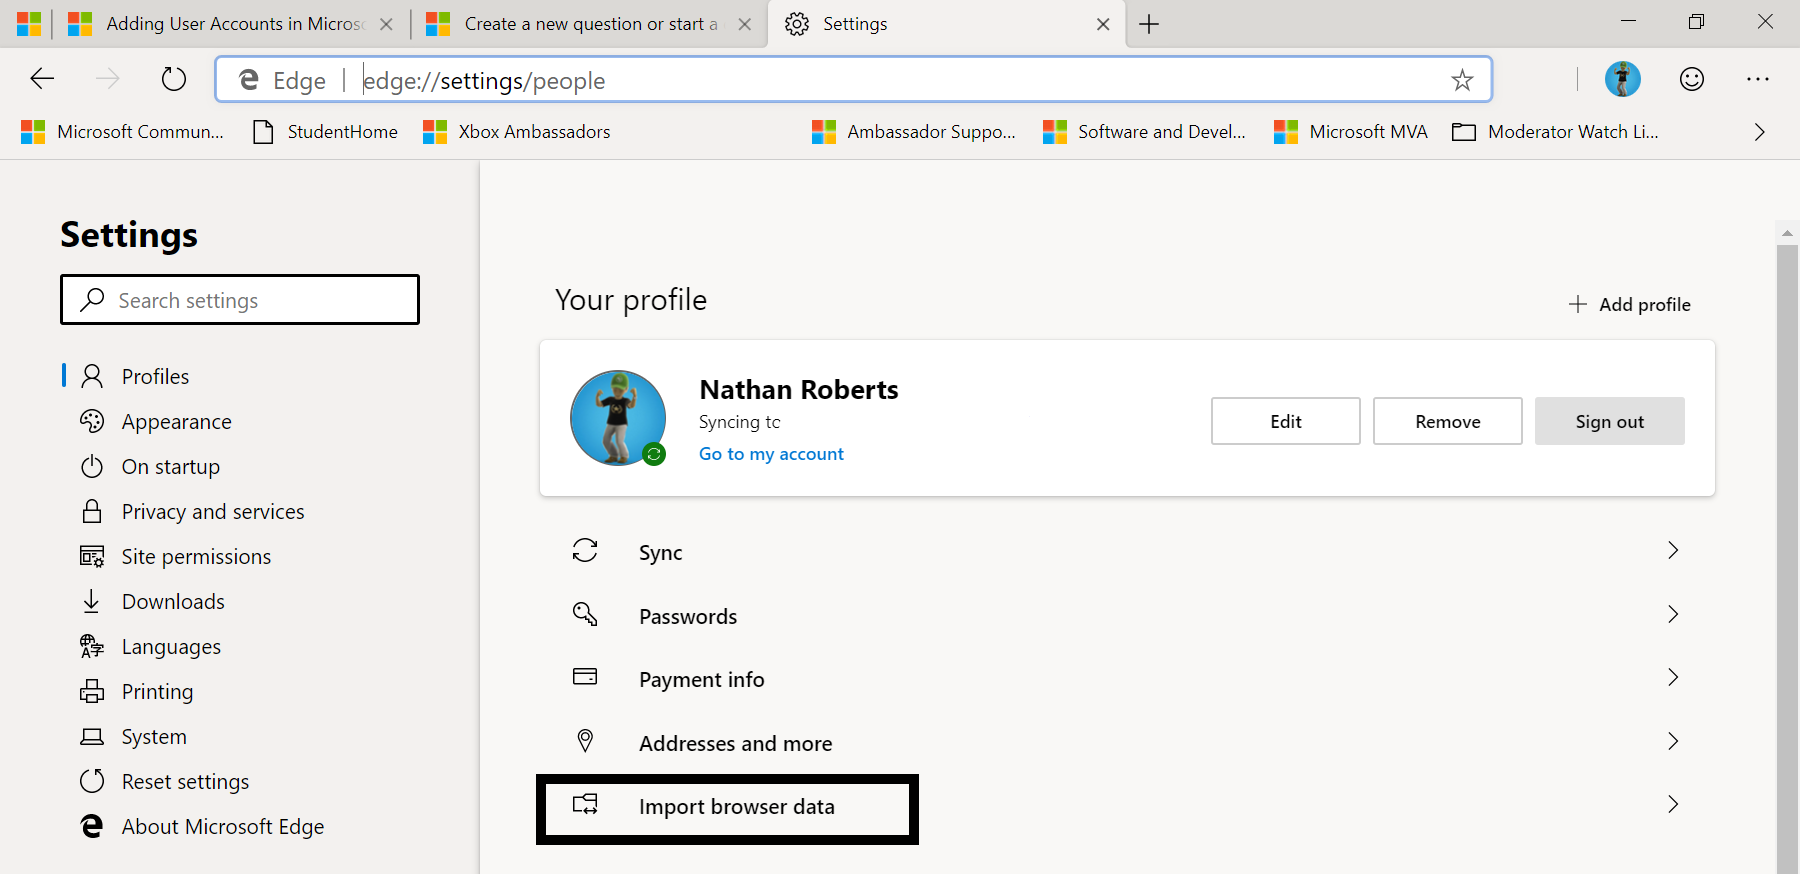Send feedback with the smiley icon

click(x=1692, y=79)
